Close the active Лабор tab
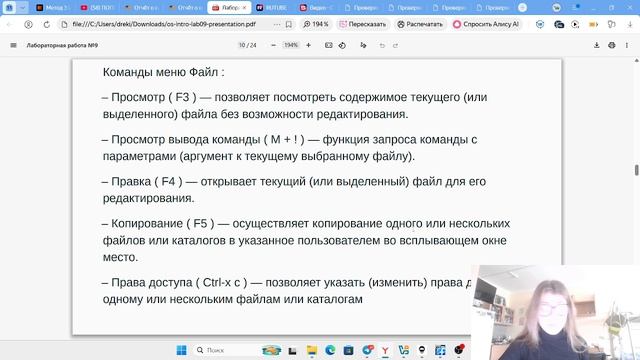640x360 pixels. pos(244,8)
